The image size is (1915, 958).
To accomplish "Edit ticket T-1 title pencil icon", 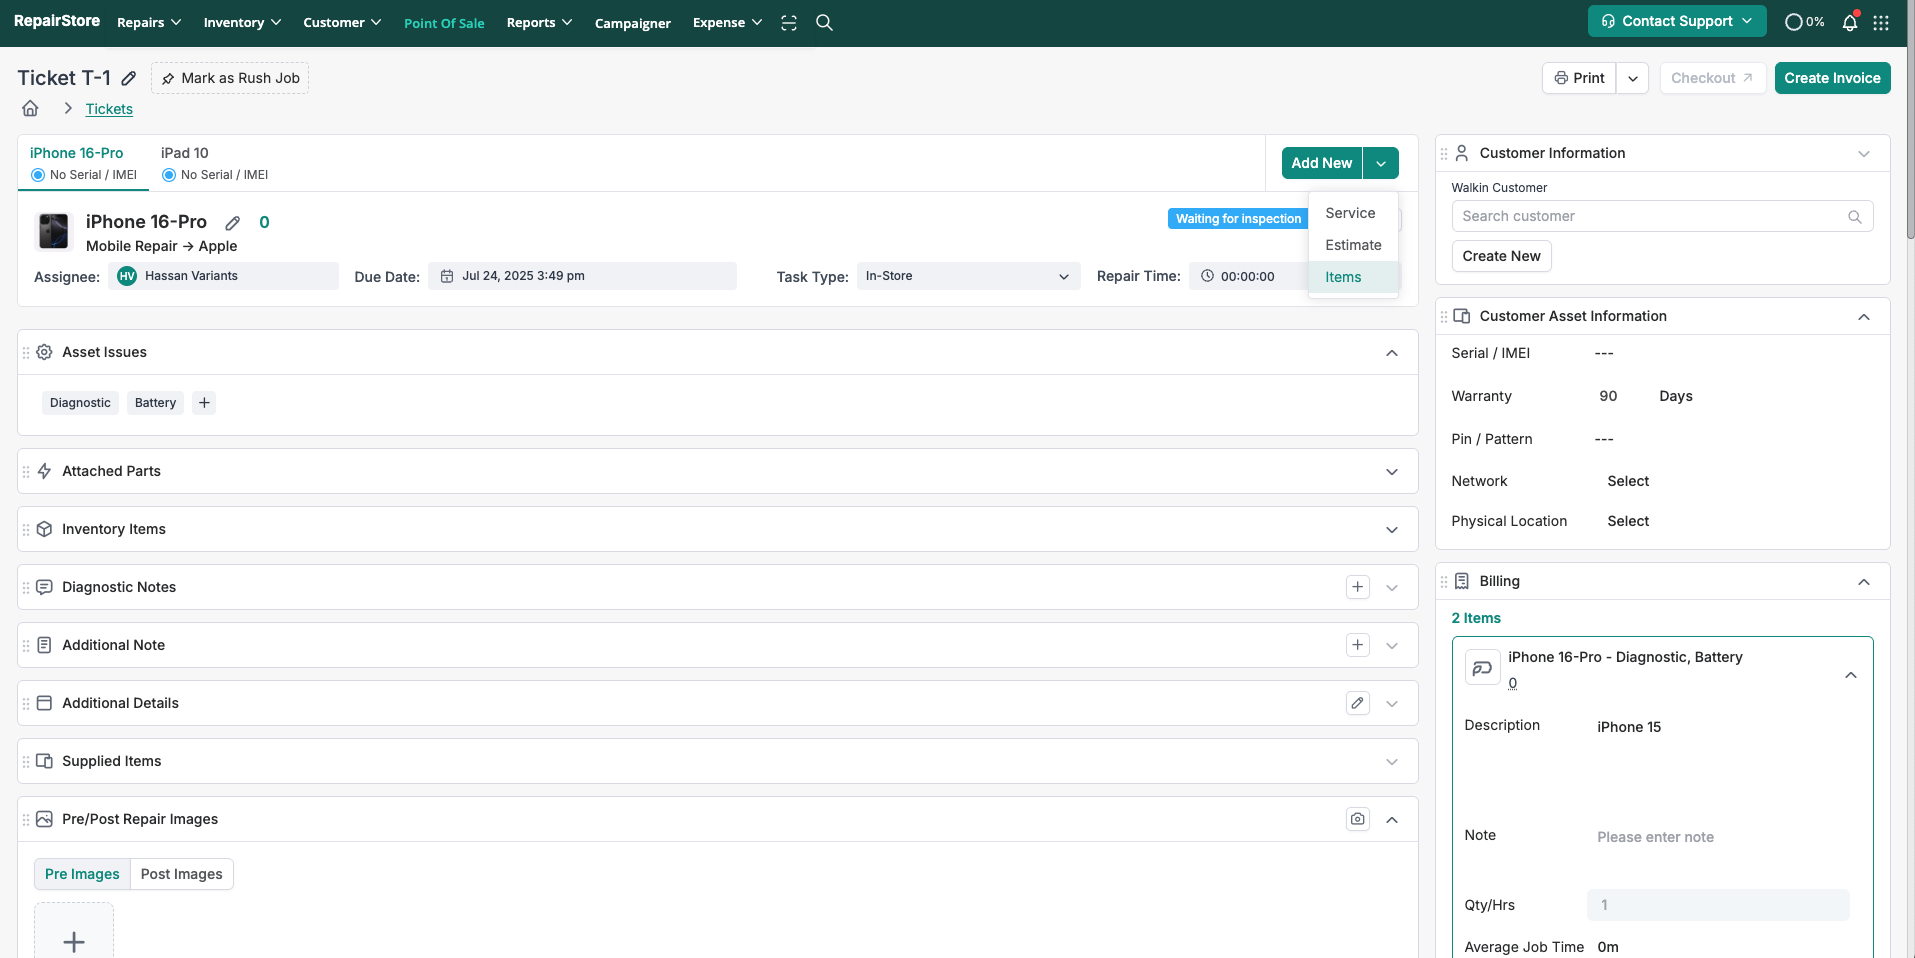I will 129,78.
